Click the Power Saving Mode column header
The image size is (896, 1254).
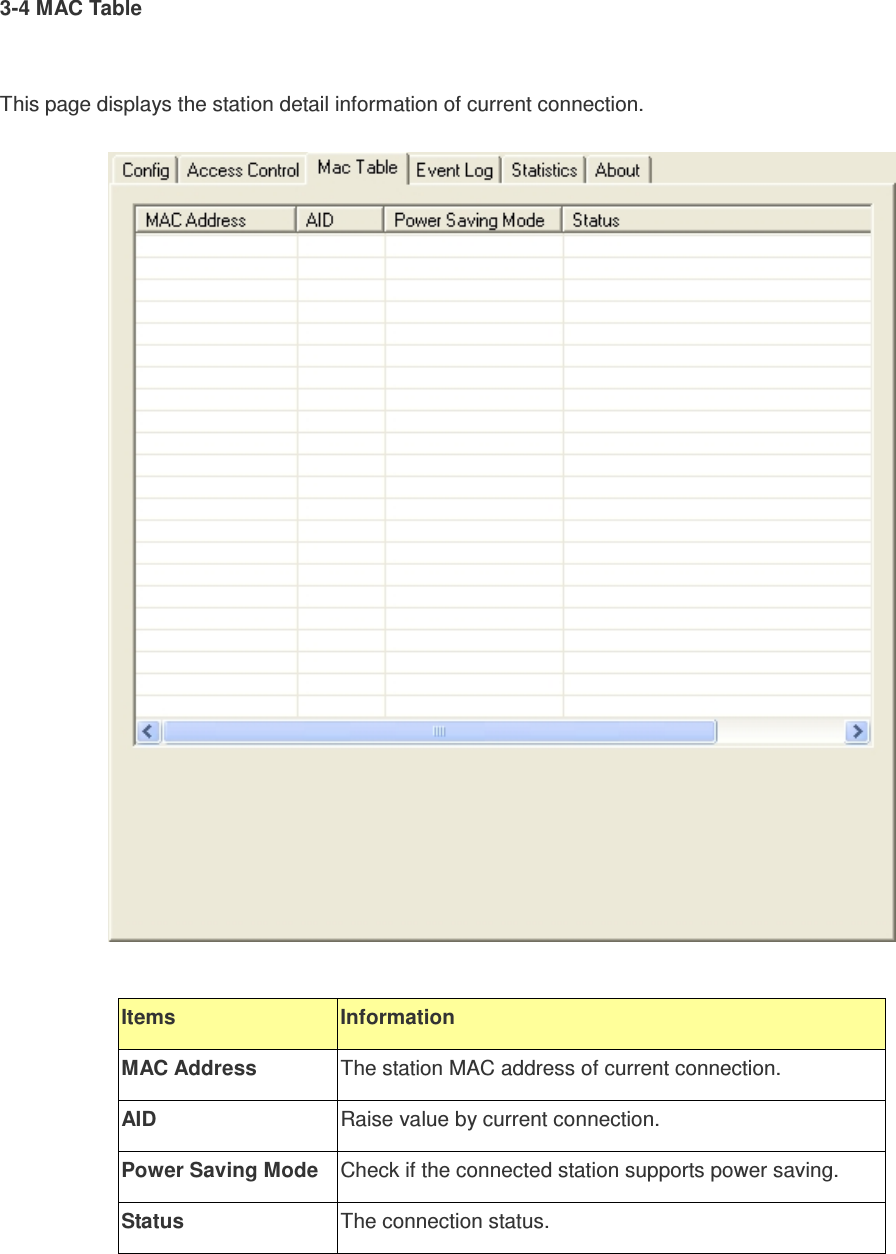470,220
